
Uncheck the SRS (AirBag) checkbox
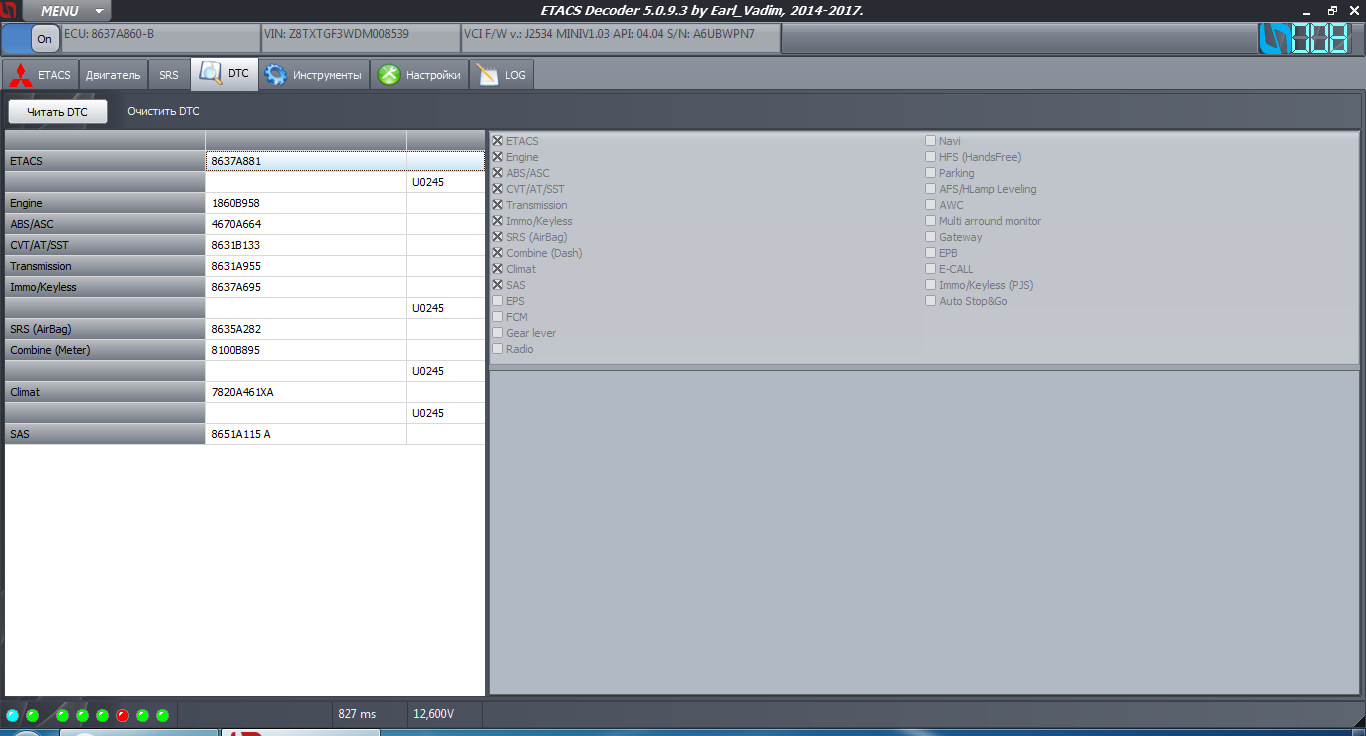498,237
